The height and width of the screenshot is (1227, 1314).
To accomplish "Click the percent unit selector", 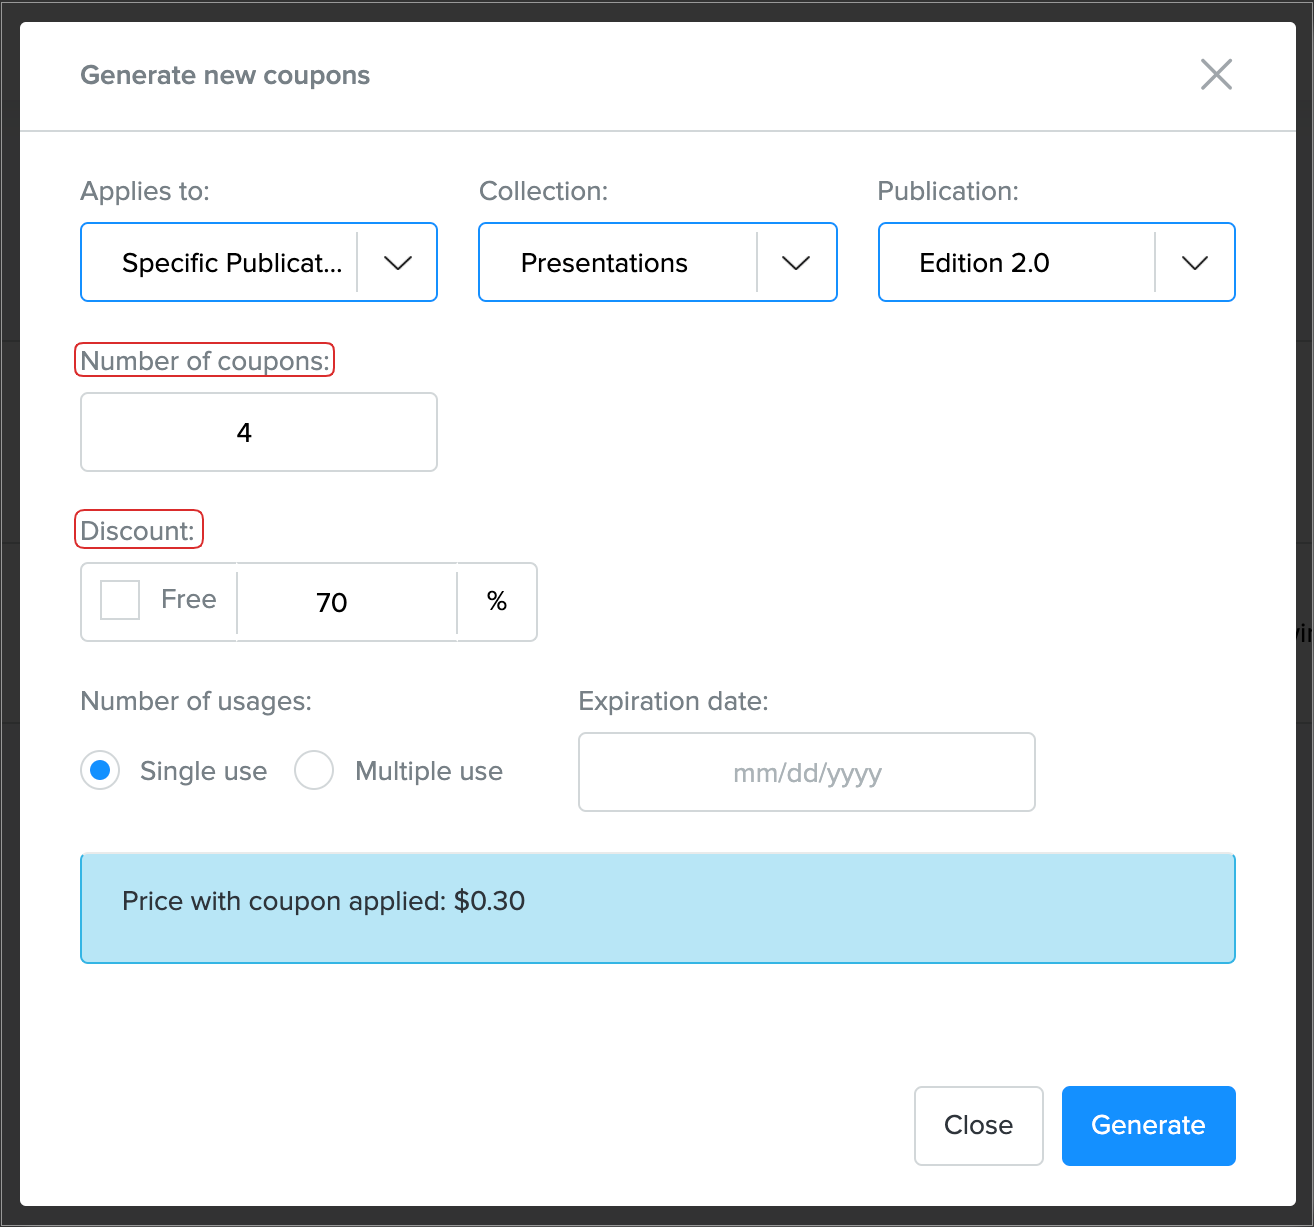I will [497, 602].
